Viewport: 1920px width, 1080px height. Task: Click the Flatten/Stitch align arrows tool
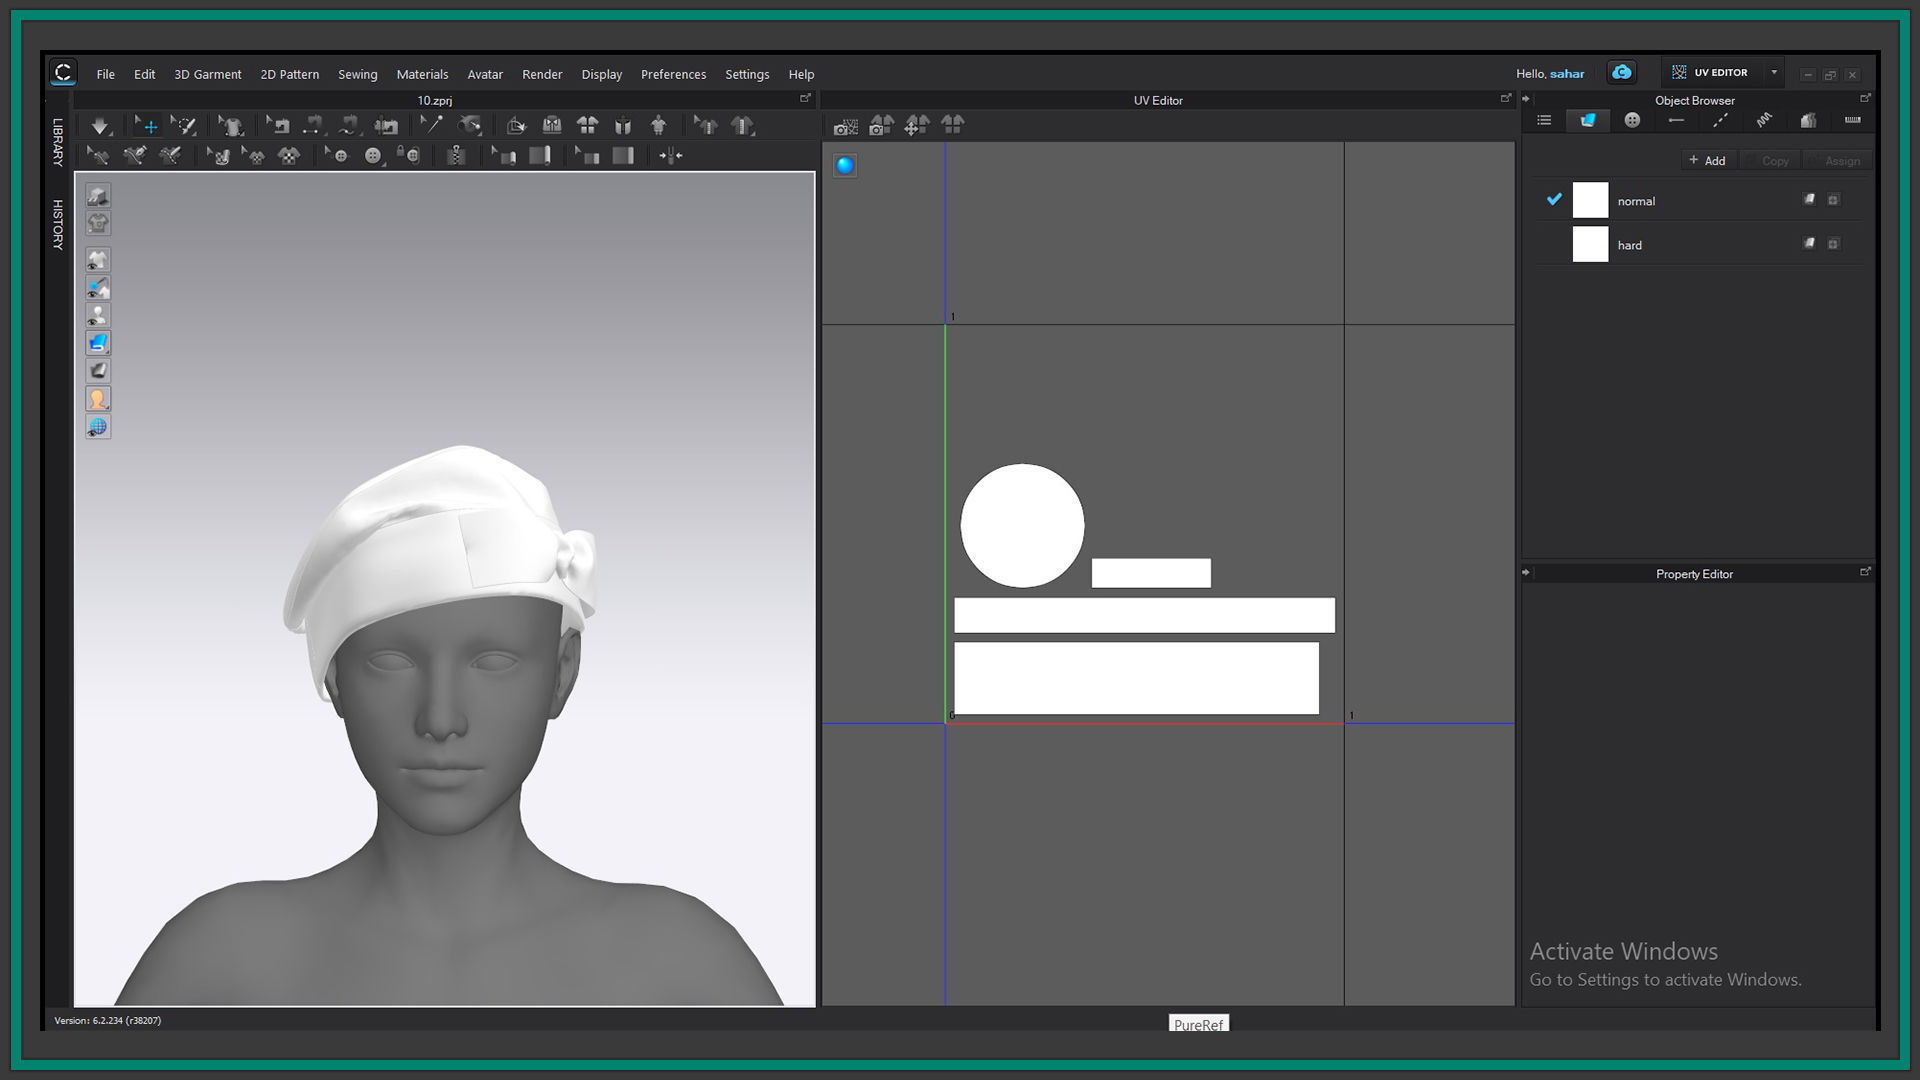click(671, 156)
